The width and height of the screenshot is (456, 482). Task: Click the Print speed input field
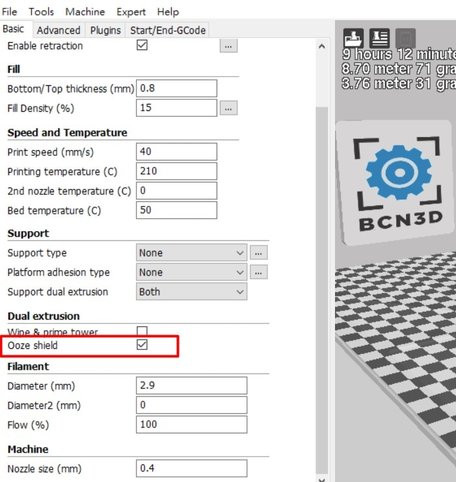176,152
